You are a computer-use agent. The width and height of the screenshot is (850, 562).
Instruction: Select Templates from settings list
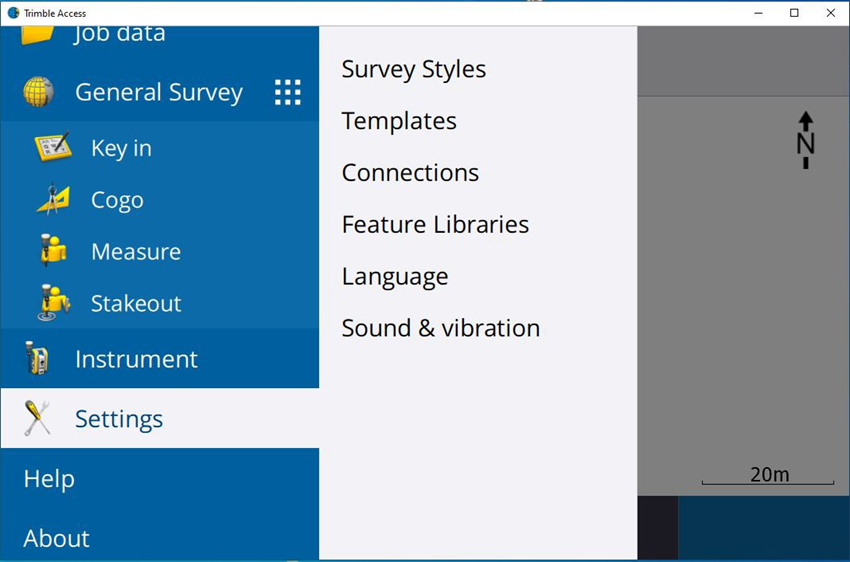click(399, 121)
